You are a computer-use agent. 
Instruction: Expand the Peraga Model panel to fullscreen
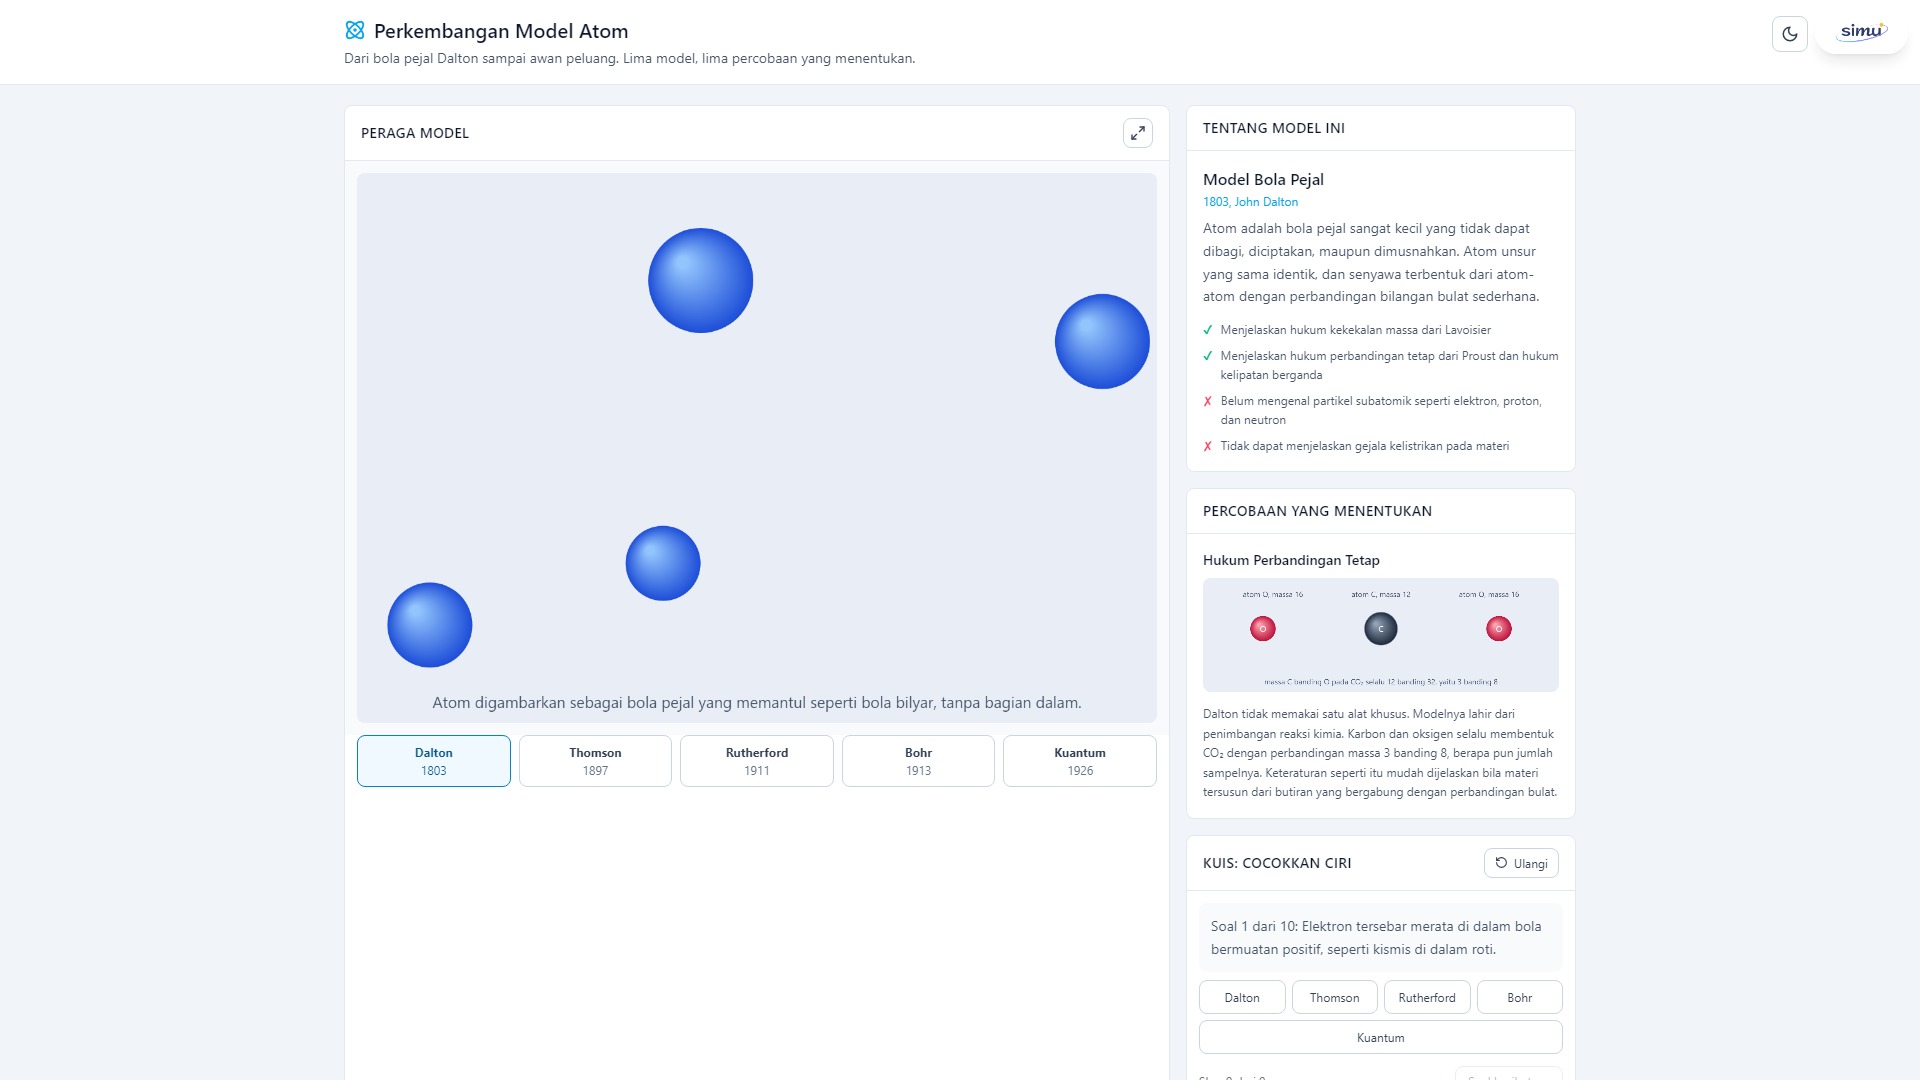tap(1137, 133)
